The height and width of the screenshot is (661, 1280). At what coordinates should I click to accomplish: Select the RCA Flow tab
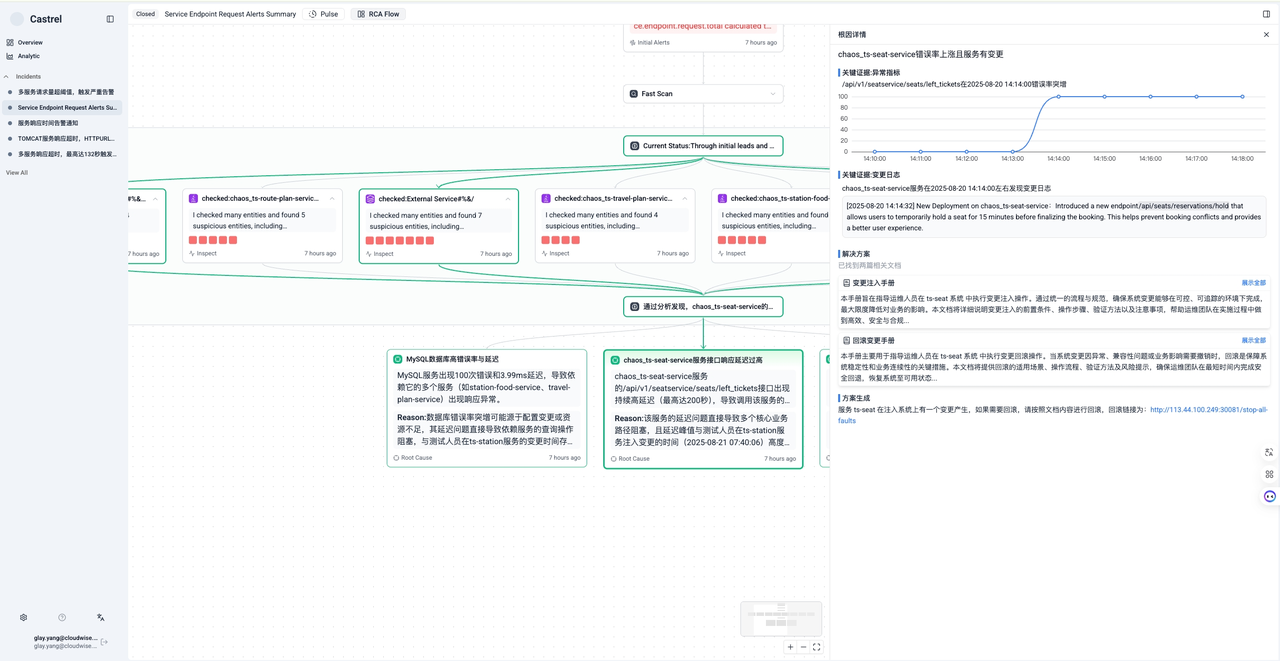378,14
